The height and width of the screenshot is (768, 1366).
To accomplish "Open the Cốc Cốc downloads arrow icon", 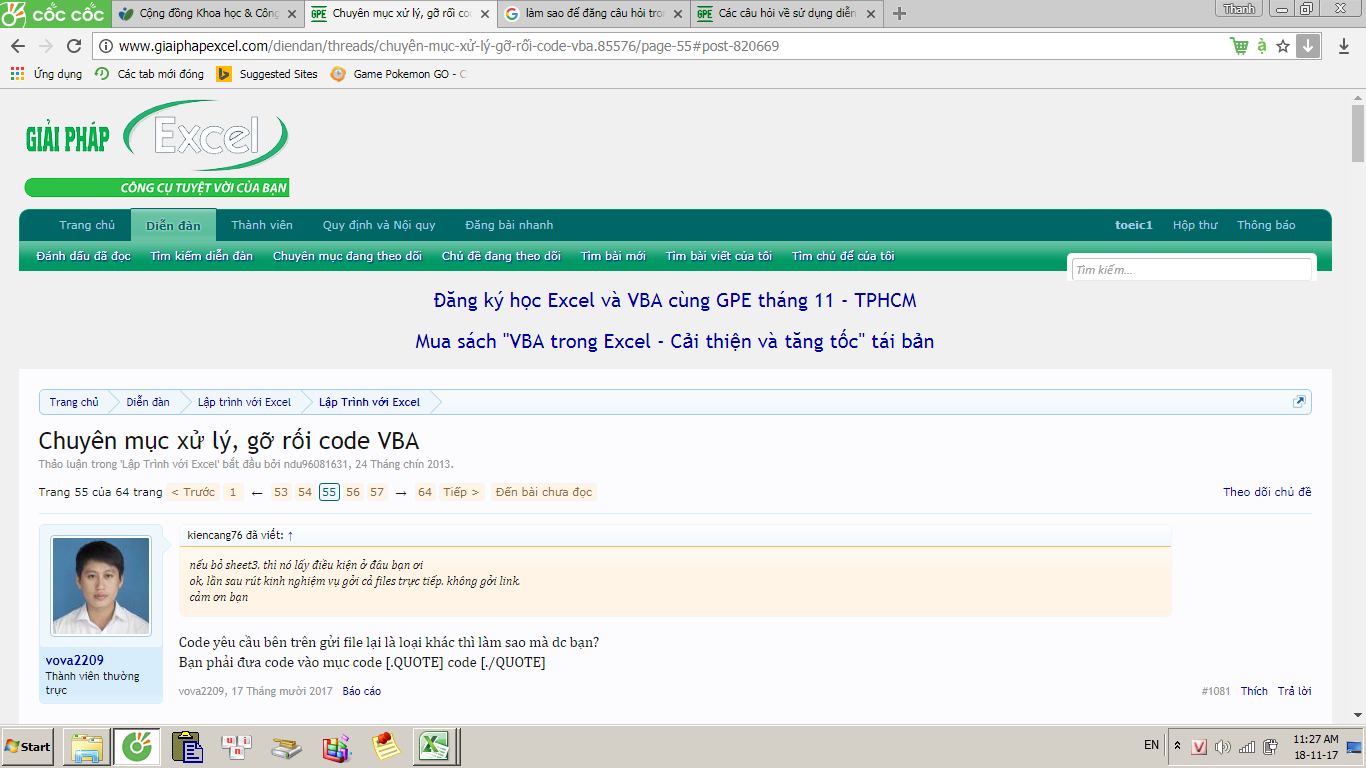I will [1308, 46].
